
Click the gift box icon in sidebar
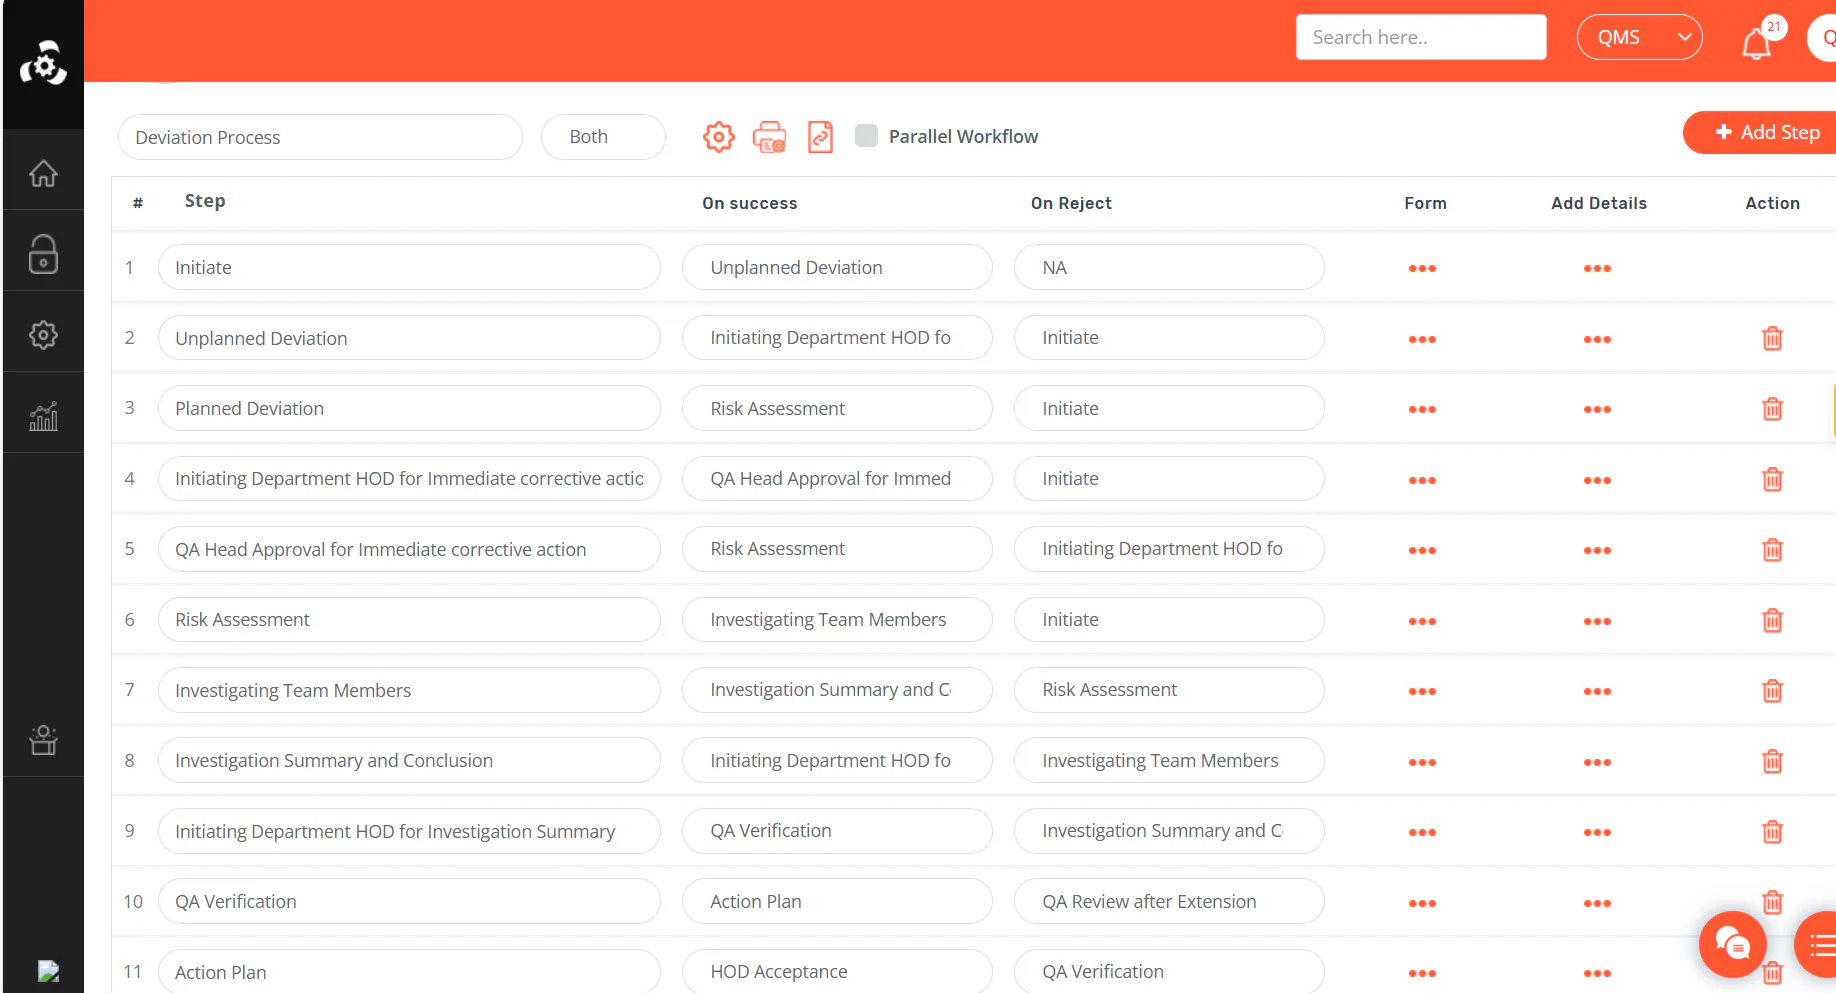click(43, 740)
